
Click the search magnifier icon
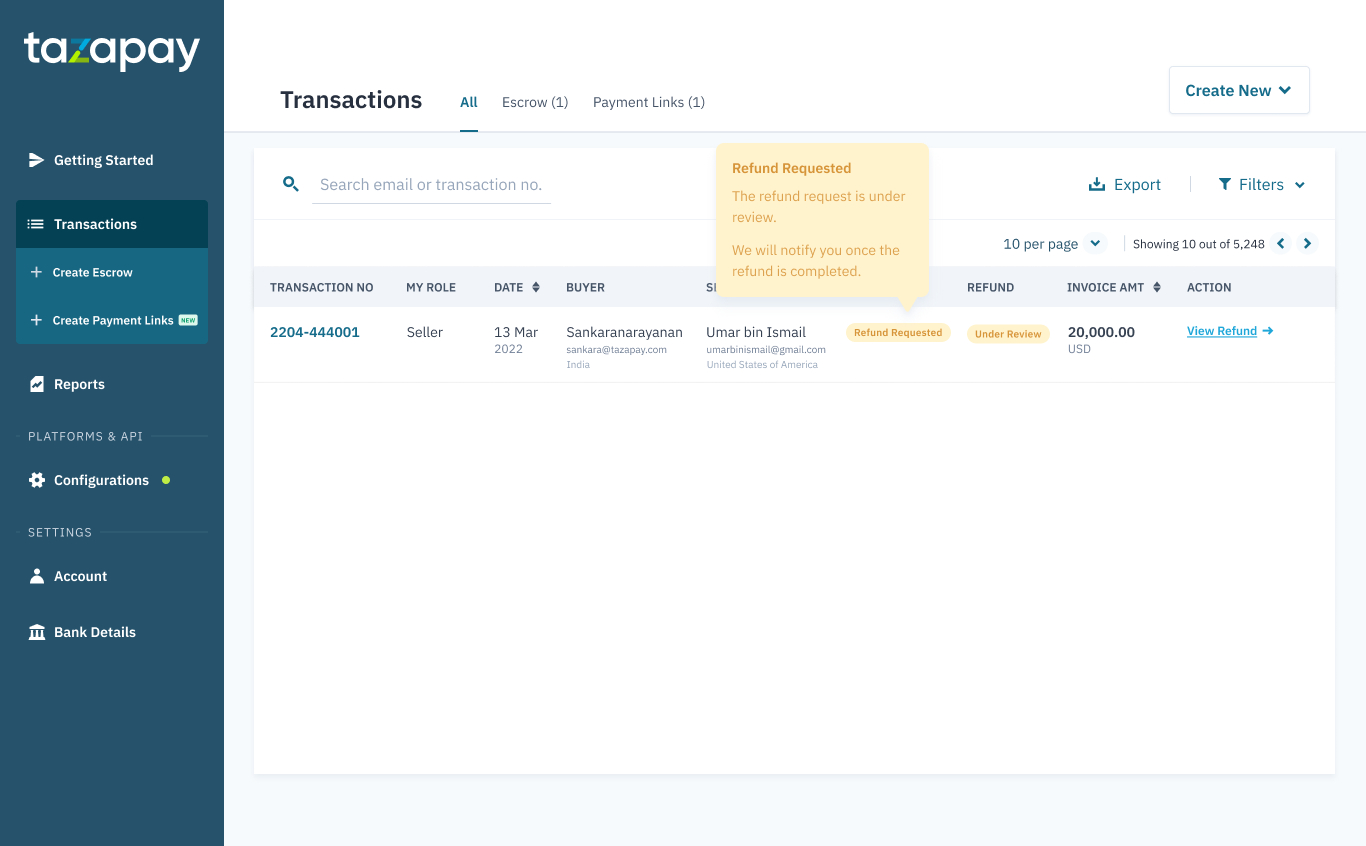[x=291, y=184]
